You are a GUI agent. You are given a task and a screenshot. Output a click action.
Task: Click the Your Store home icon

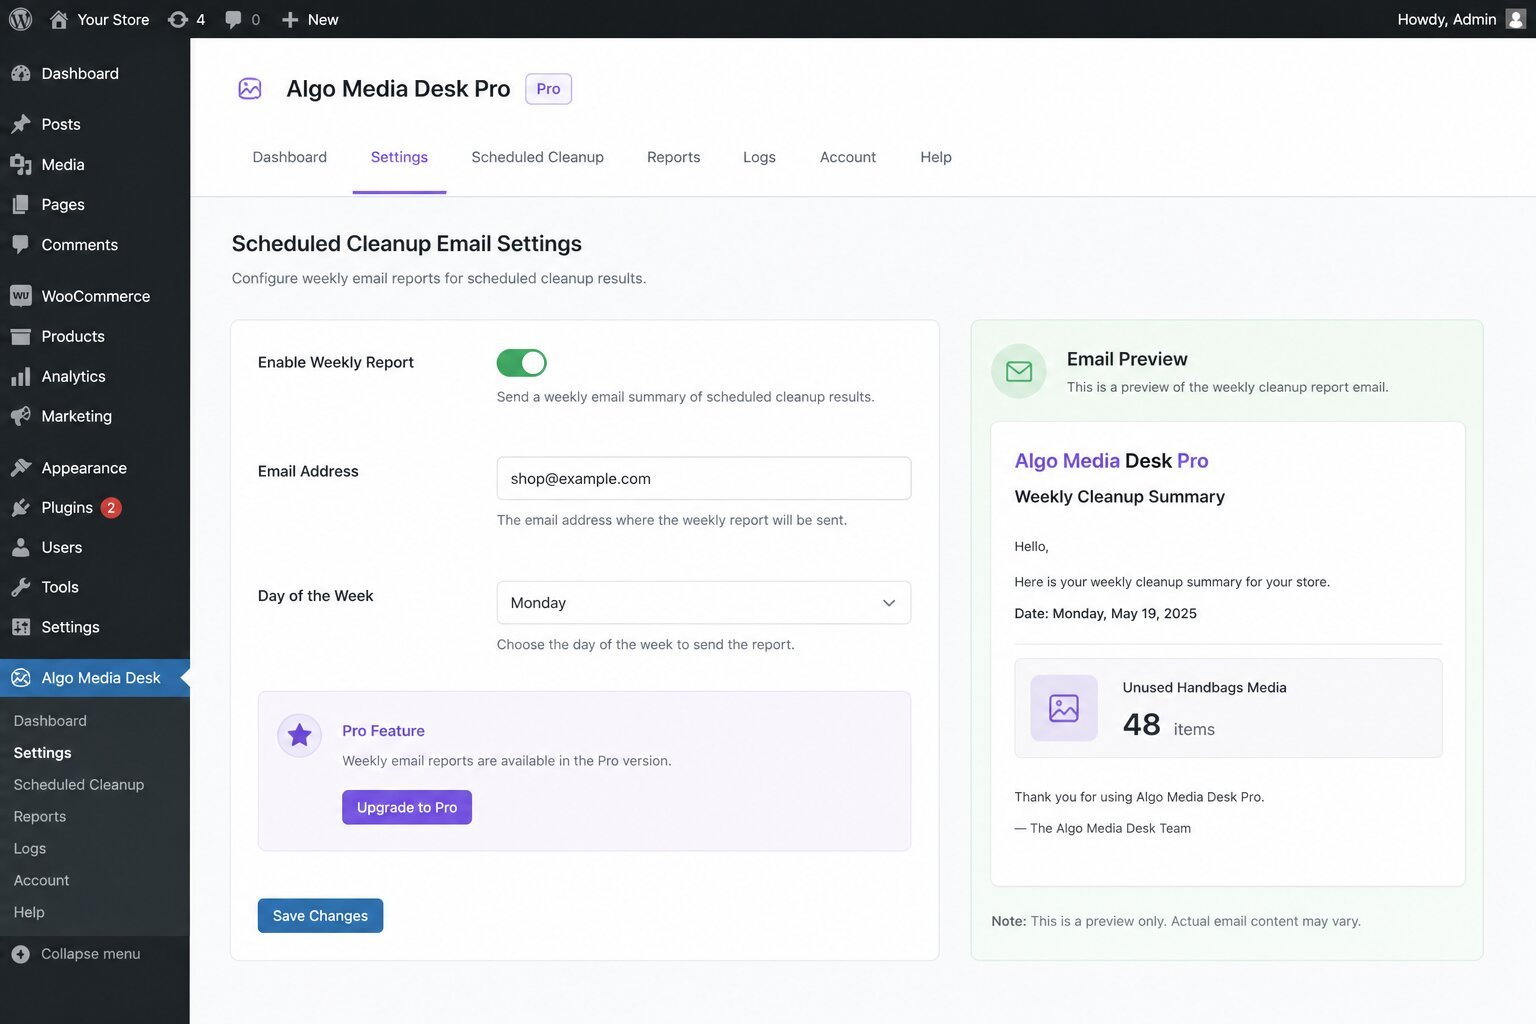pos(59,19)
